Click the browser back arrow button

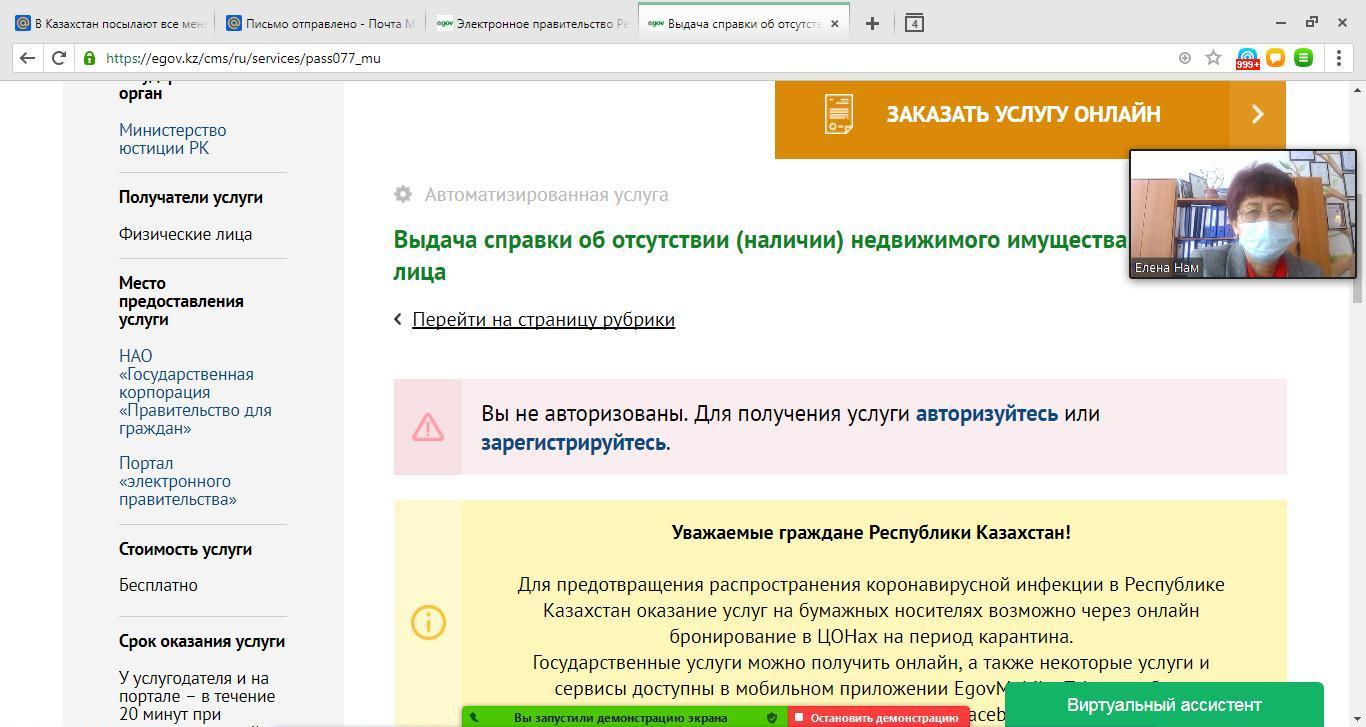pos(28,58)
